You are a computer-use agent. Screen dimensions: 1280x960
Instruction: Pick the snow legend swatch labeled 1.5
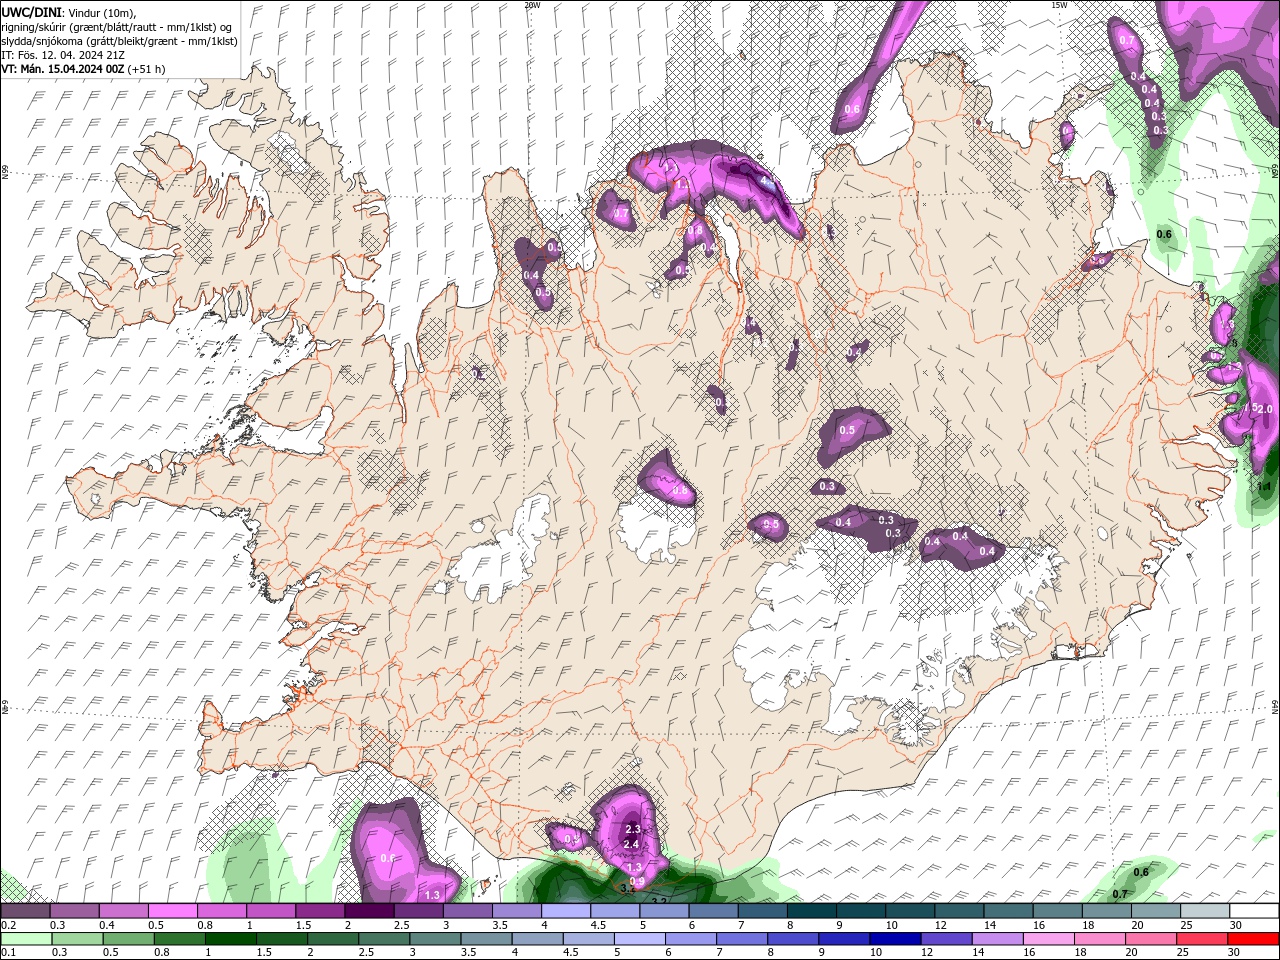click(320, 911)
